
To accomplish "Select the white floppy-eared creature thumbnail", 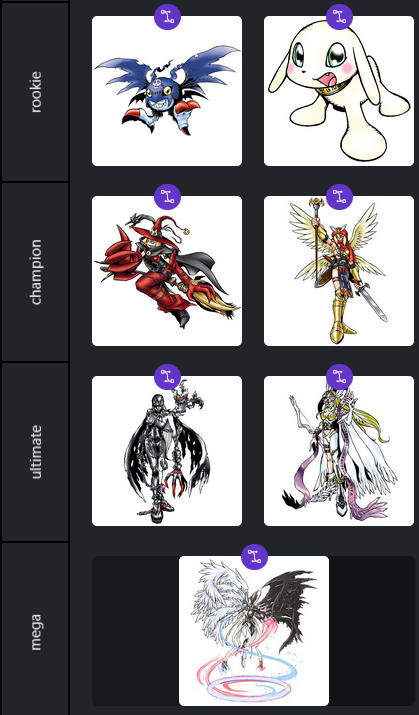I will [339, 91].
